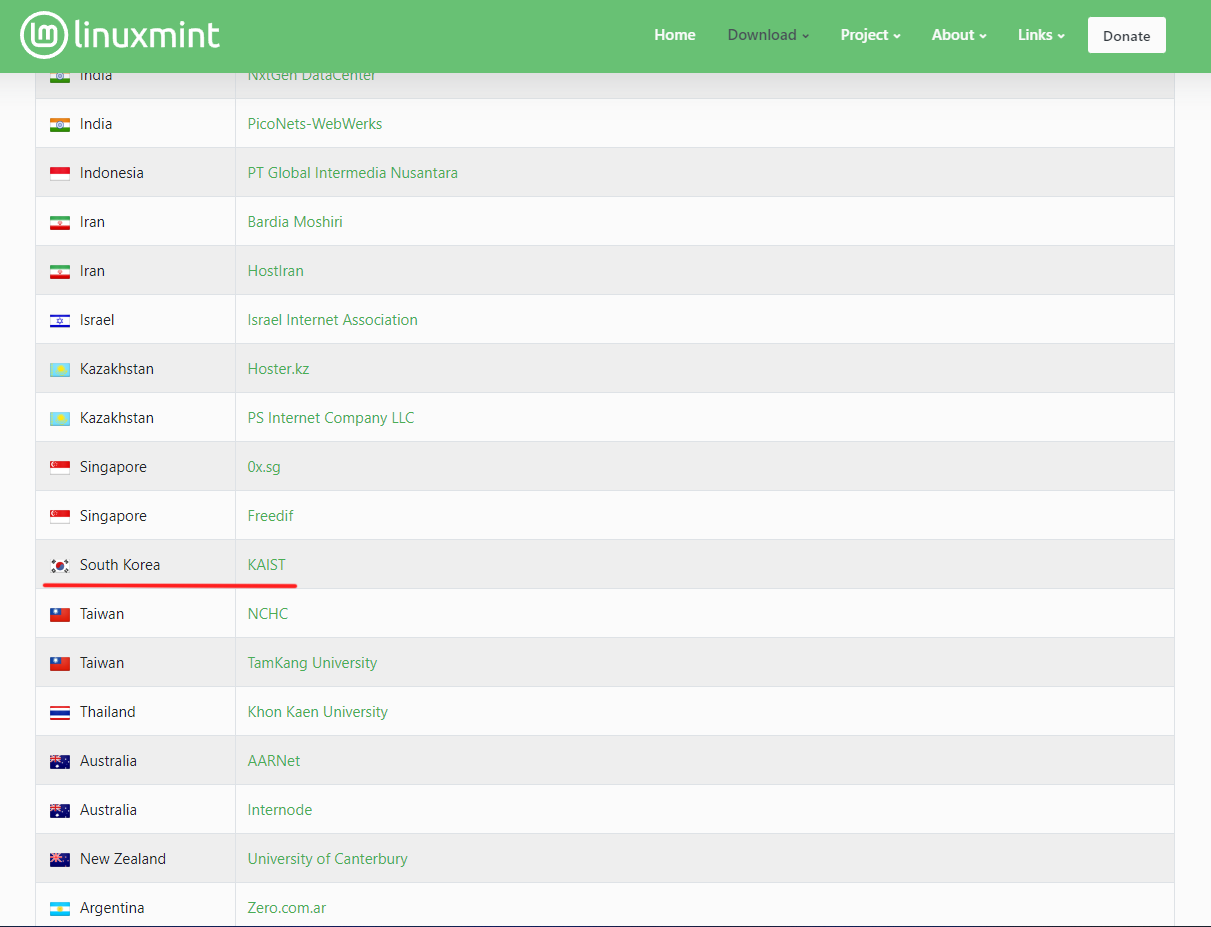Open the About dropdown
The image size is (1211, 927).
coord(959,35)
